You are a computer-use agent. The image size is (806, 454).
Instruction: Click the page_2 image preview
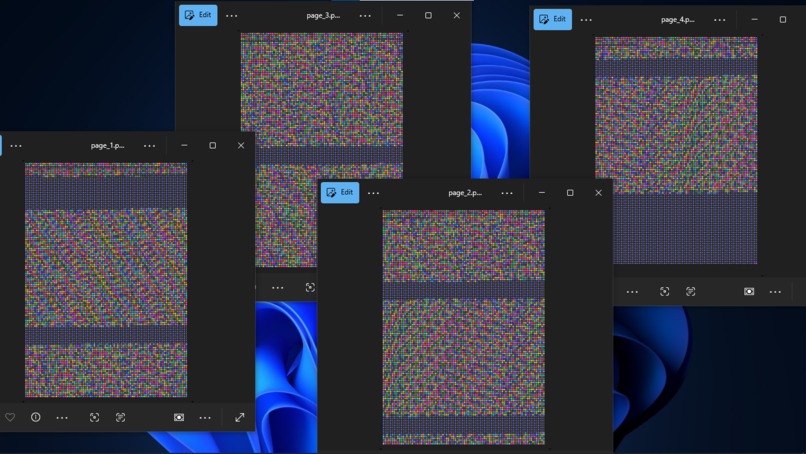tap(464, 327)
